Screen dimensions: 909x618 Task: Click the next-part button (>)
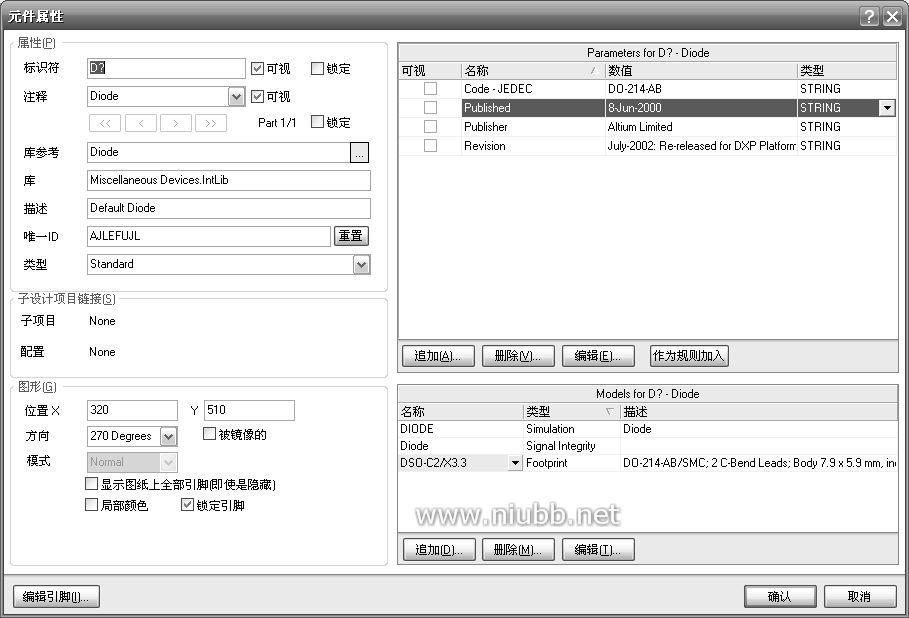[x=175, y=123]
